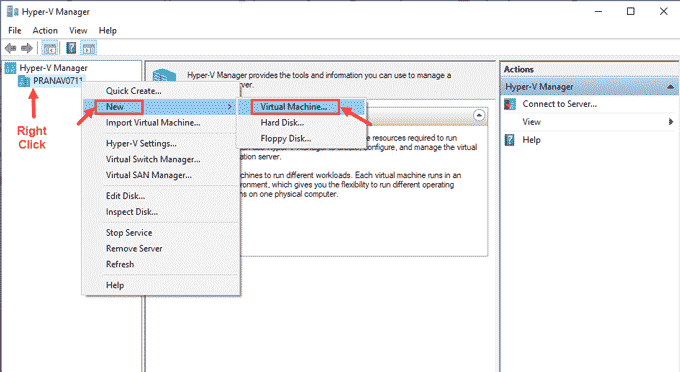This screenshot has width=680, height=372.
Task: Choose Hard Disk from New submenu
Action: [x=301, y=123]
